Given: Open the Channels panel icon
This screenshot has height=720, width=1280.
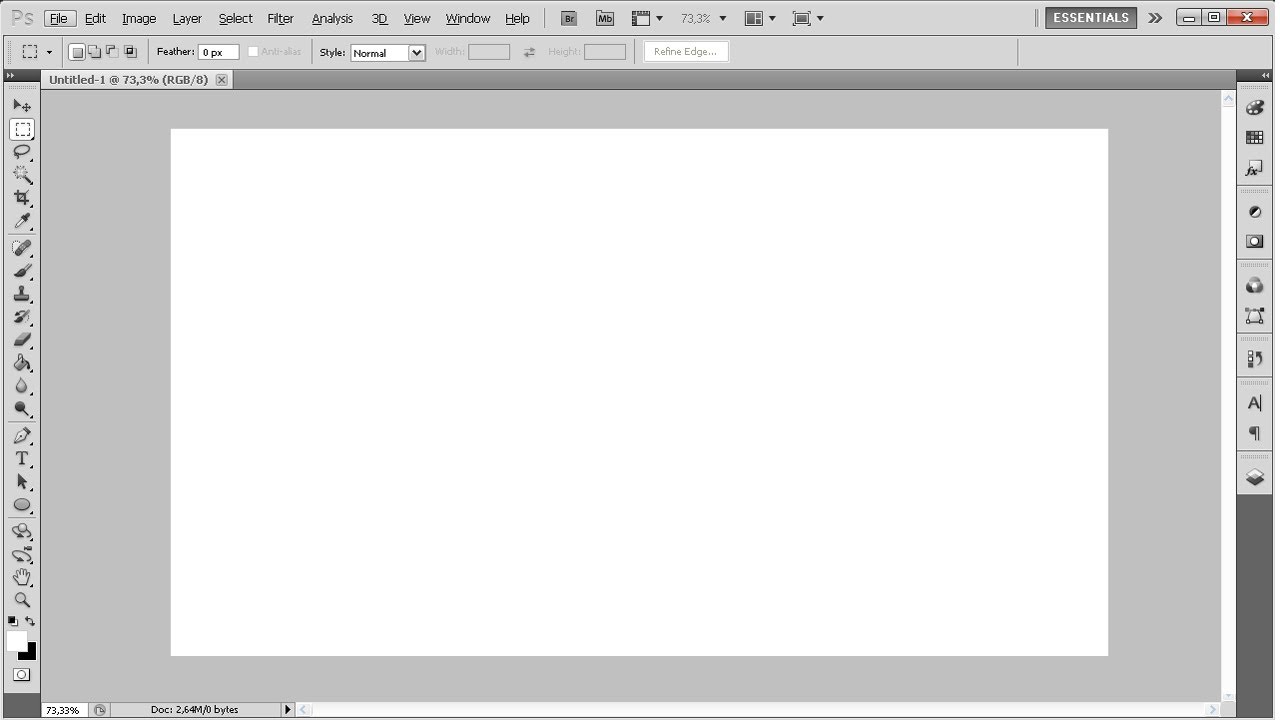Looking at the screenshot, I should pos(1255,286).
